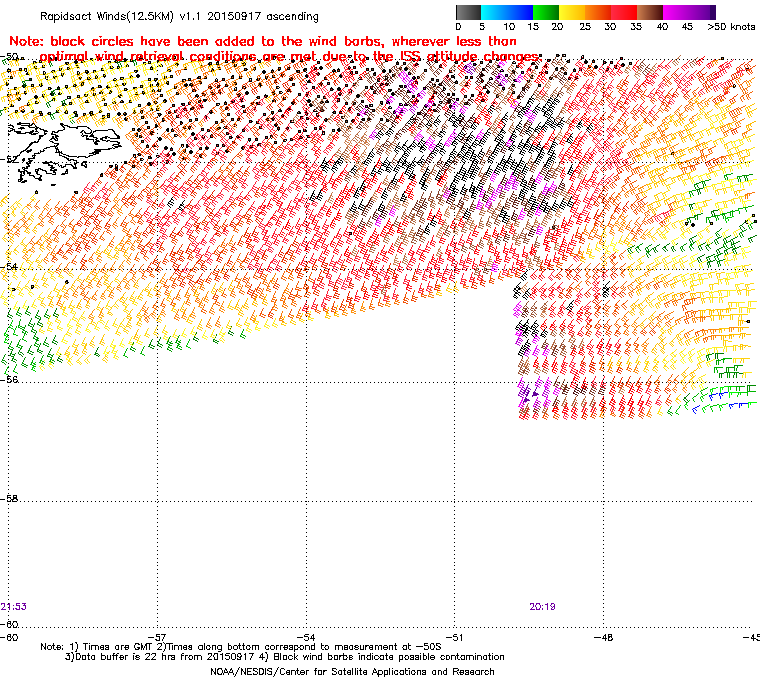Click the '>50 knots' legend label
This screenshot has width=760, height=688.
coord(731,27)
